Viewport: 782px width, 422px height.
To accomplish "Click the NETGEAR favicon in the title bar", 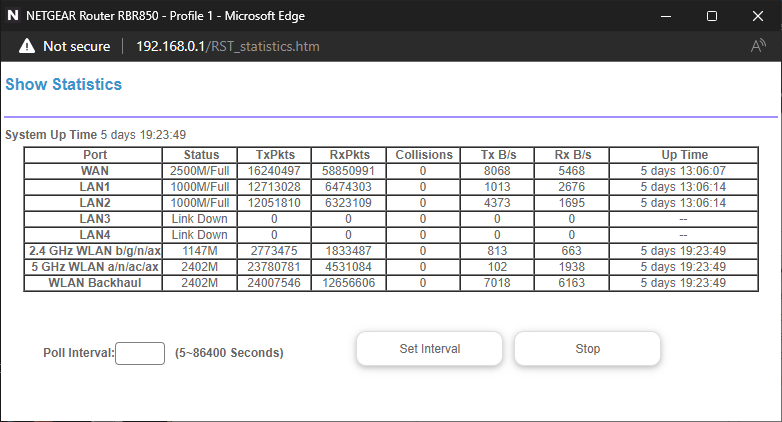I will point(12,16).
